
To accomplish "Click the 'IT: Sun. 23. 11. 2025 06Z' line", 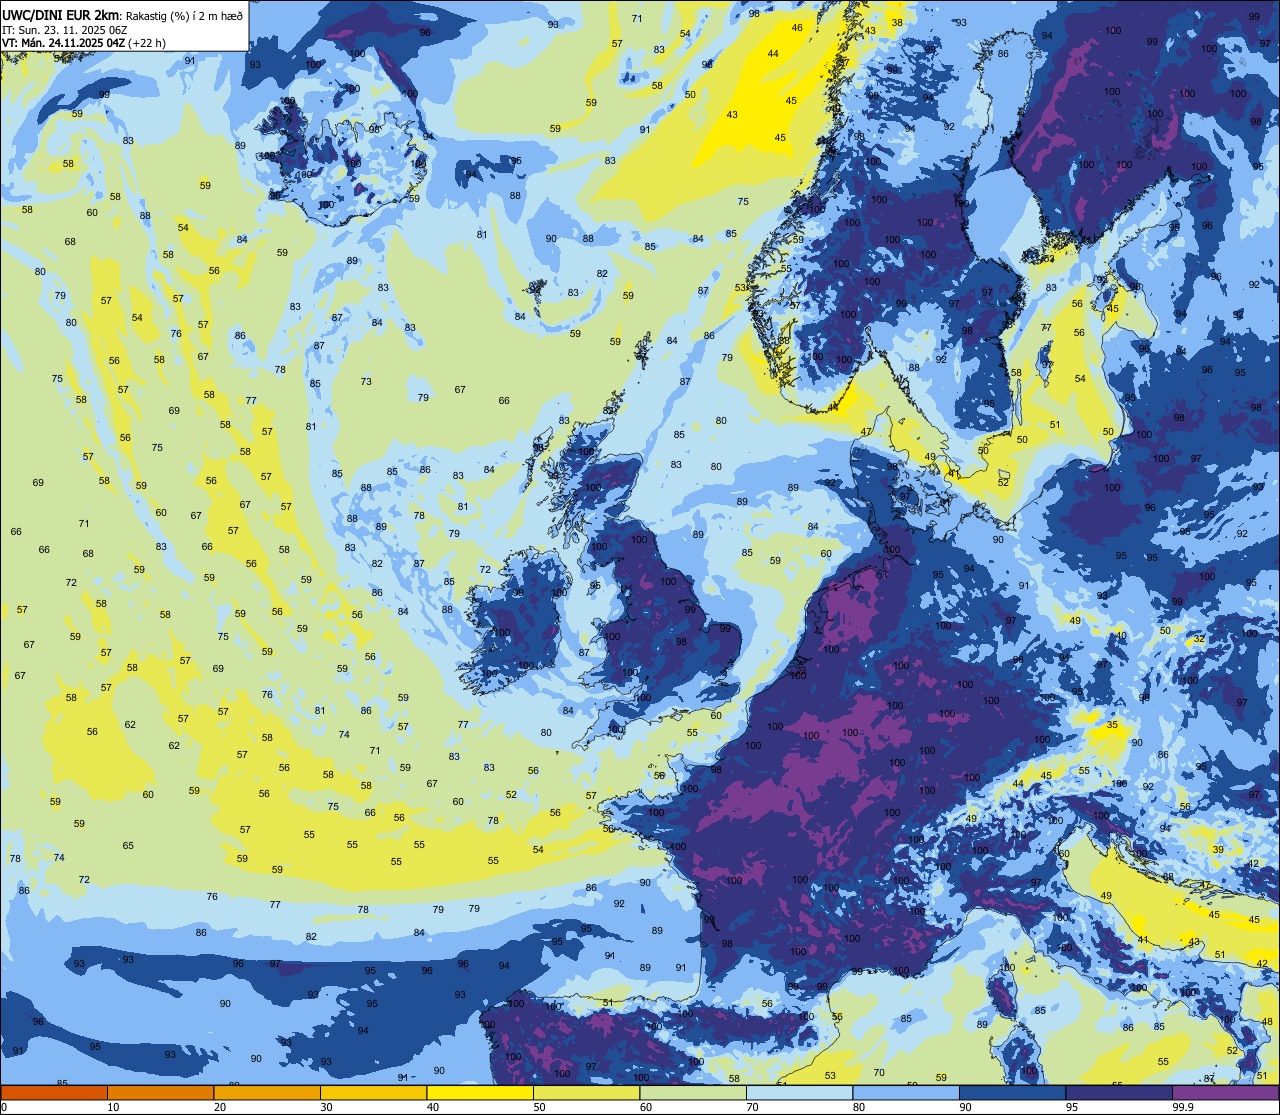I will [66, 30].
